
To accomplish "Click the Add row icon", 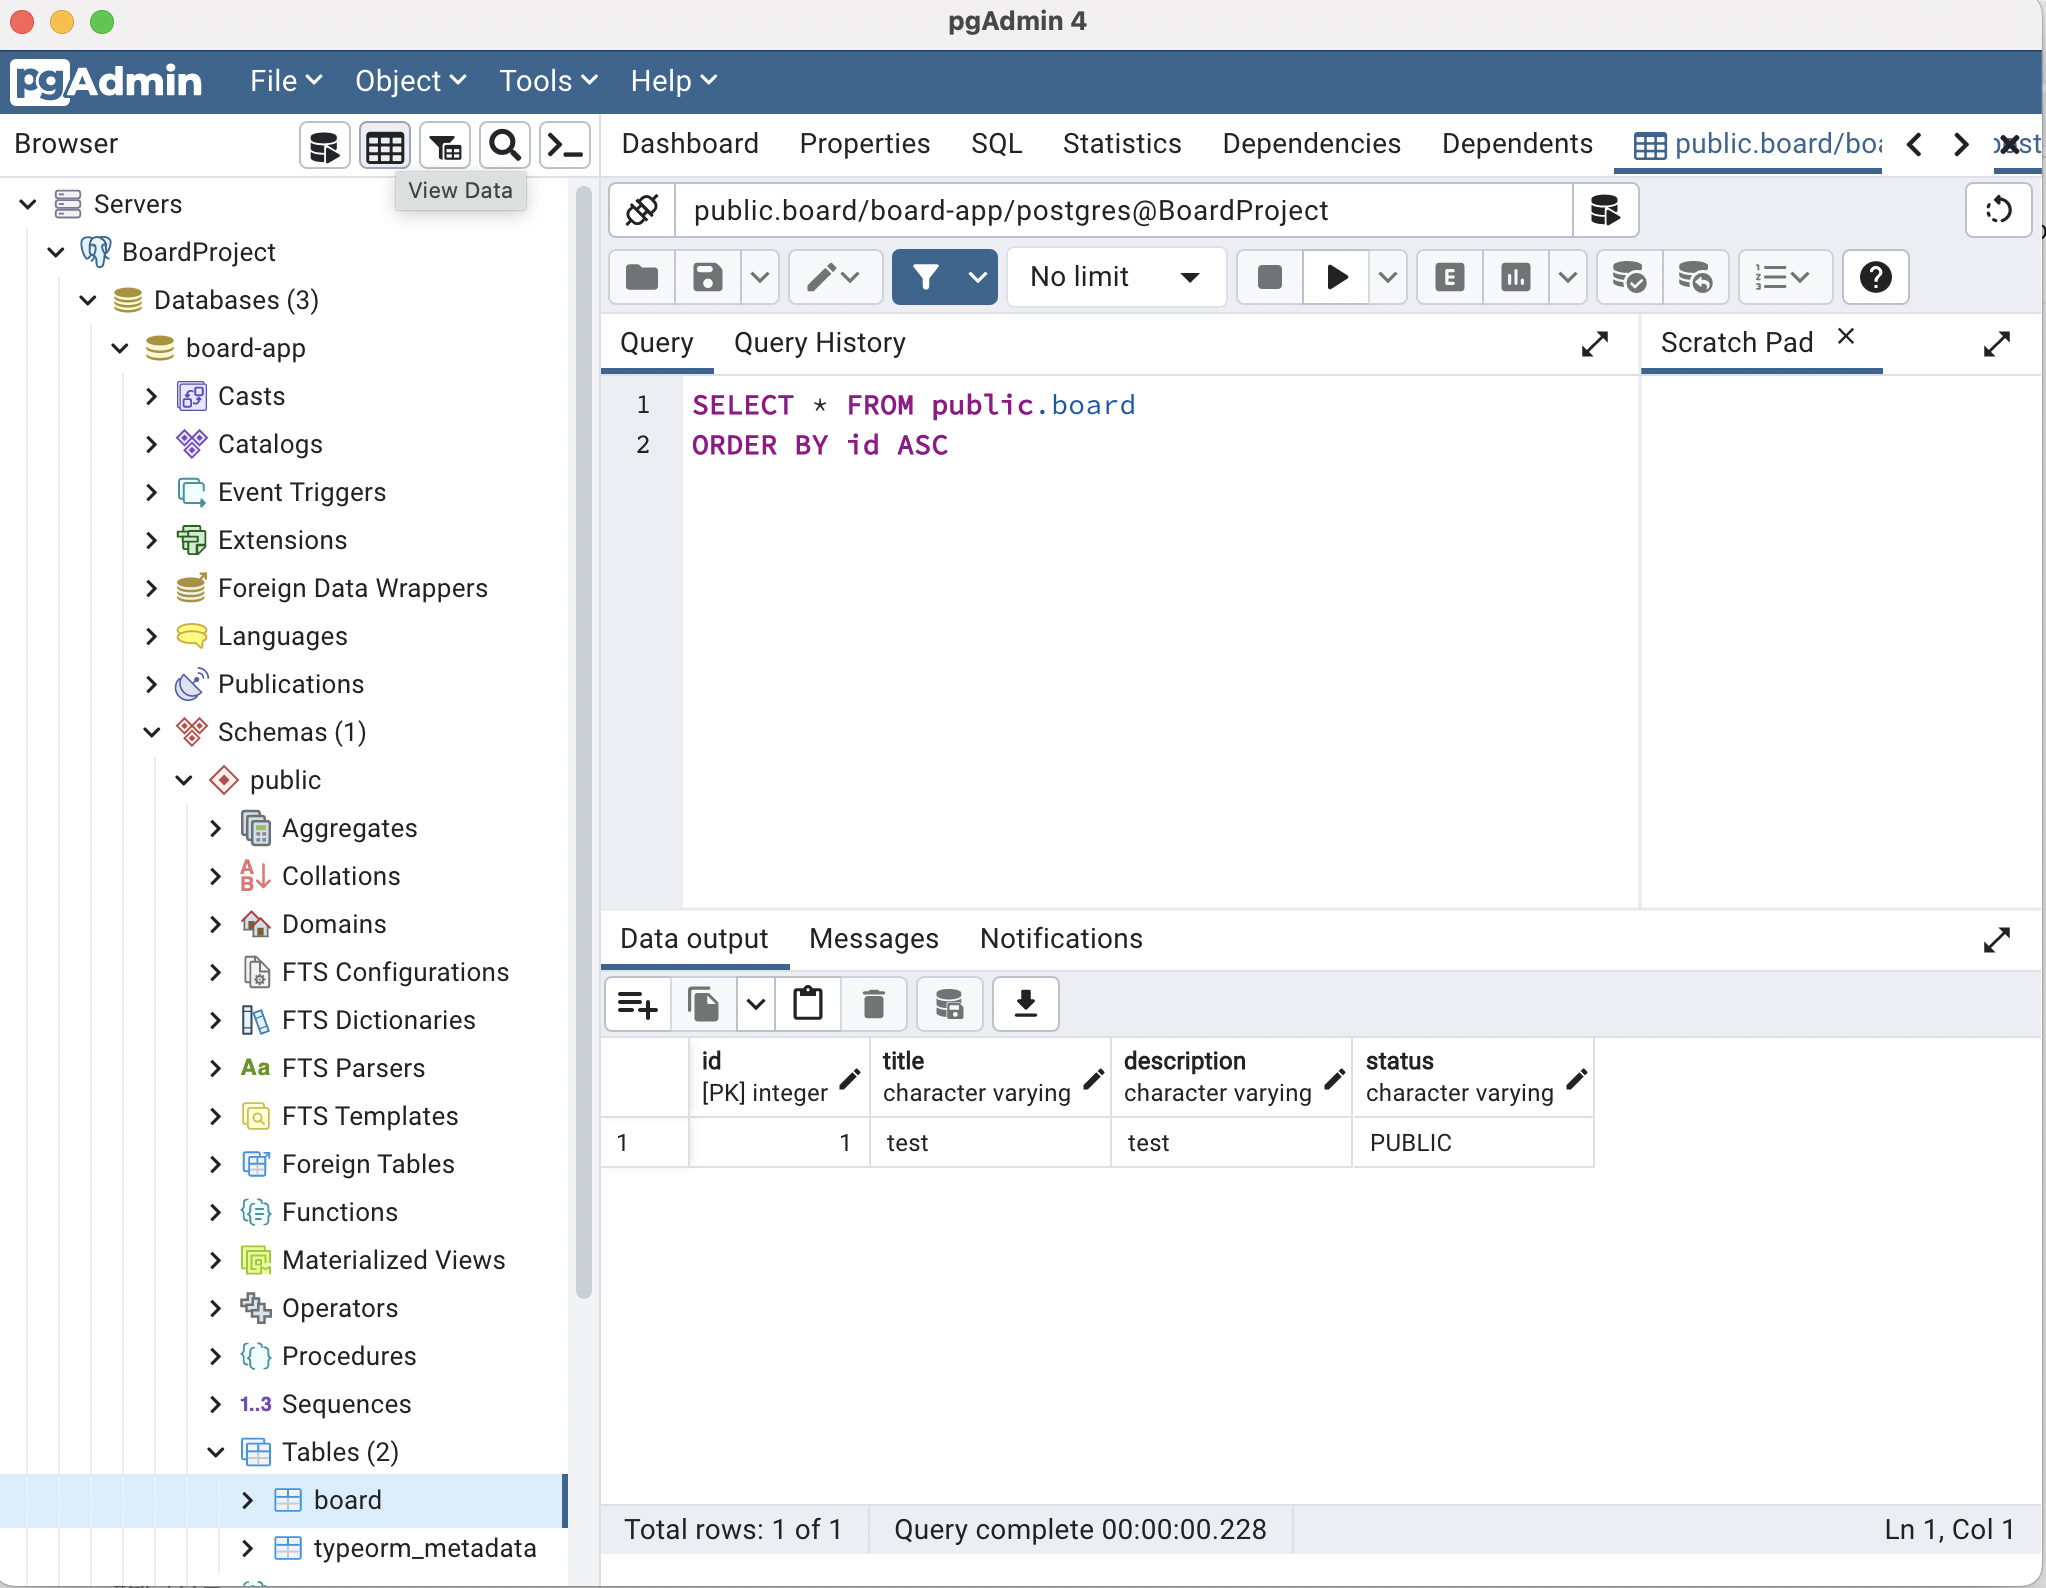I will [x=637, y=1003].
